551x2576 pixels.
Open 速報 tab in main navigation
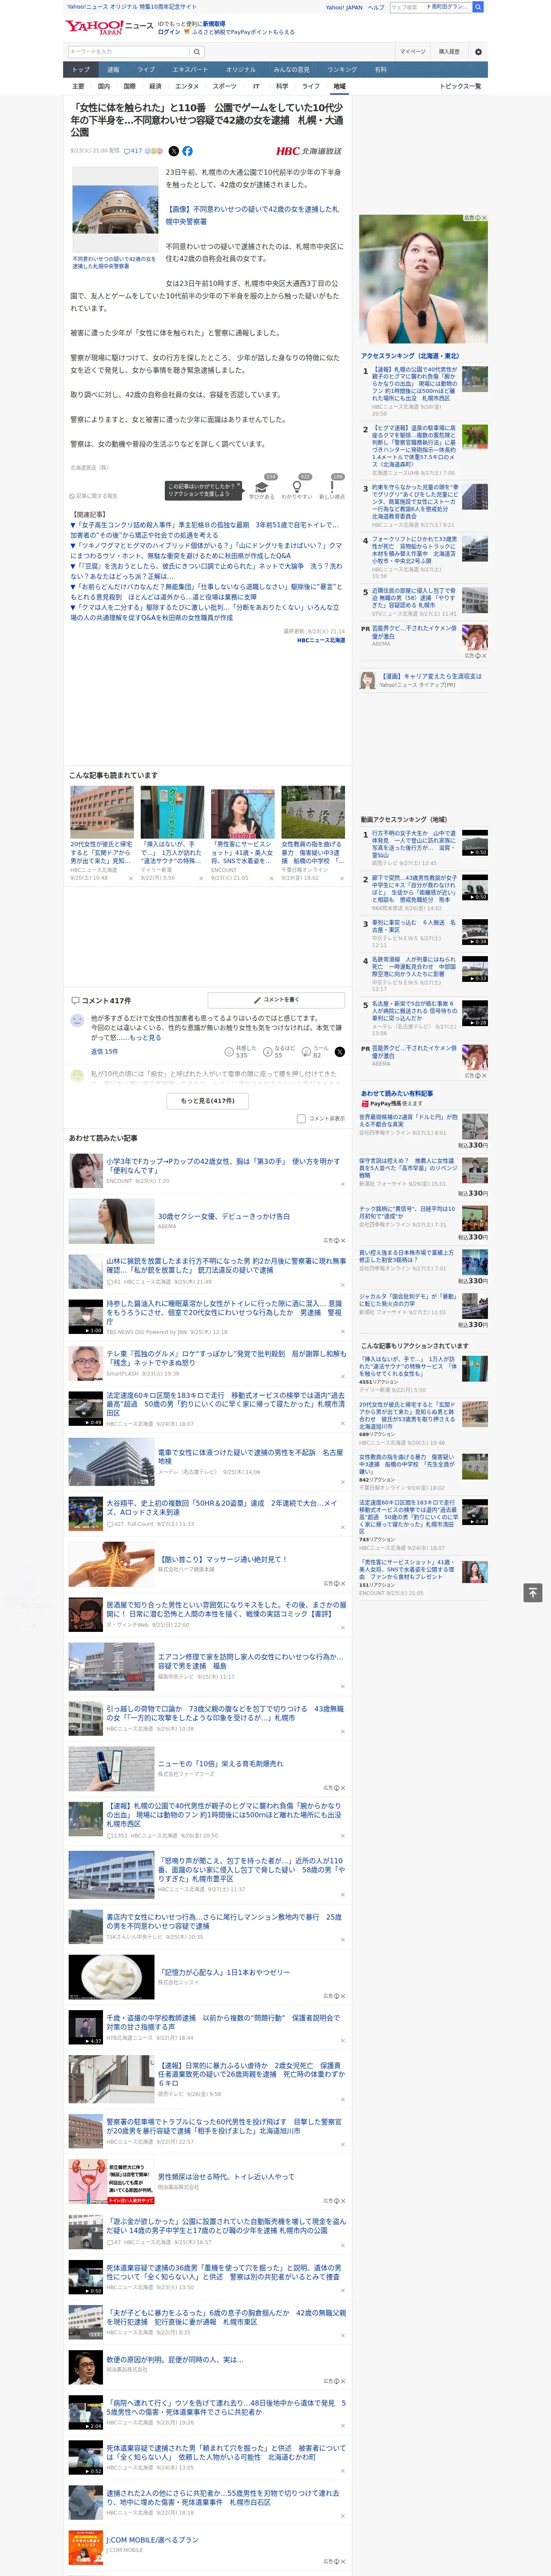pos(113,70)
